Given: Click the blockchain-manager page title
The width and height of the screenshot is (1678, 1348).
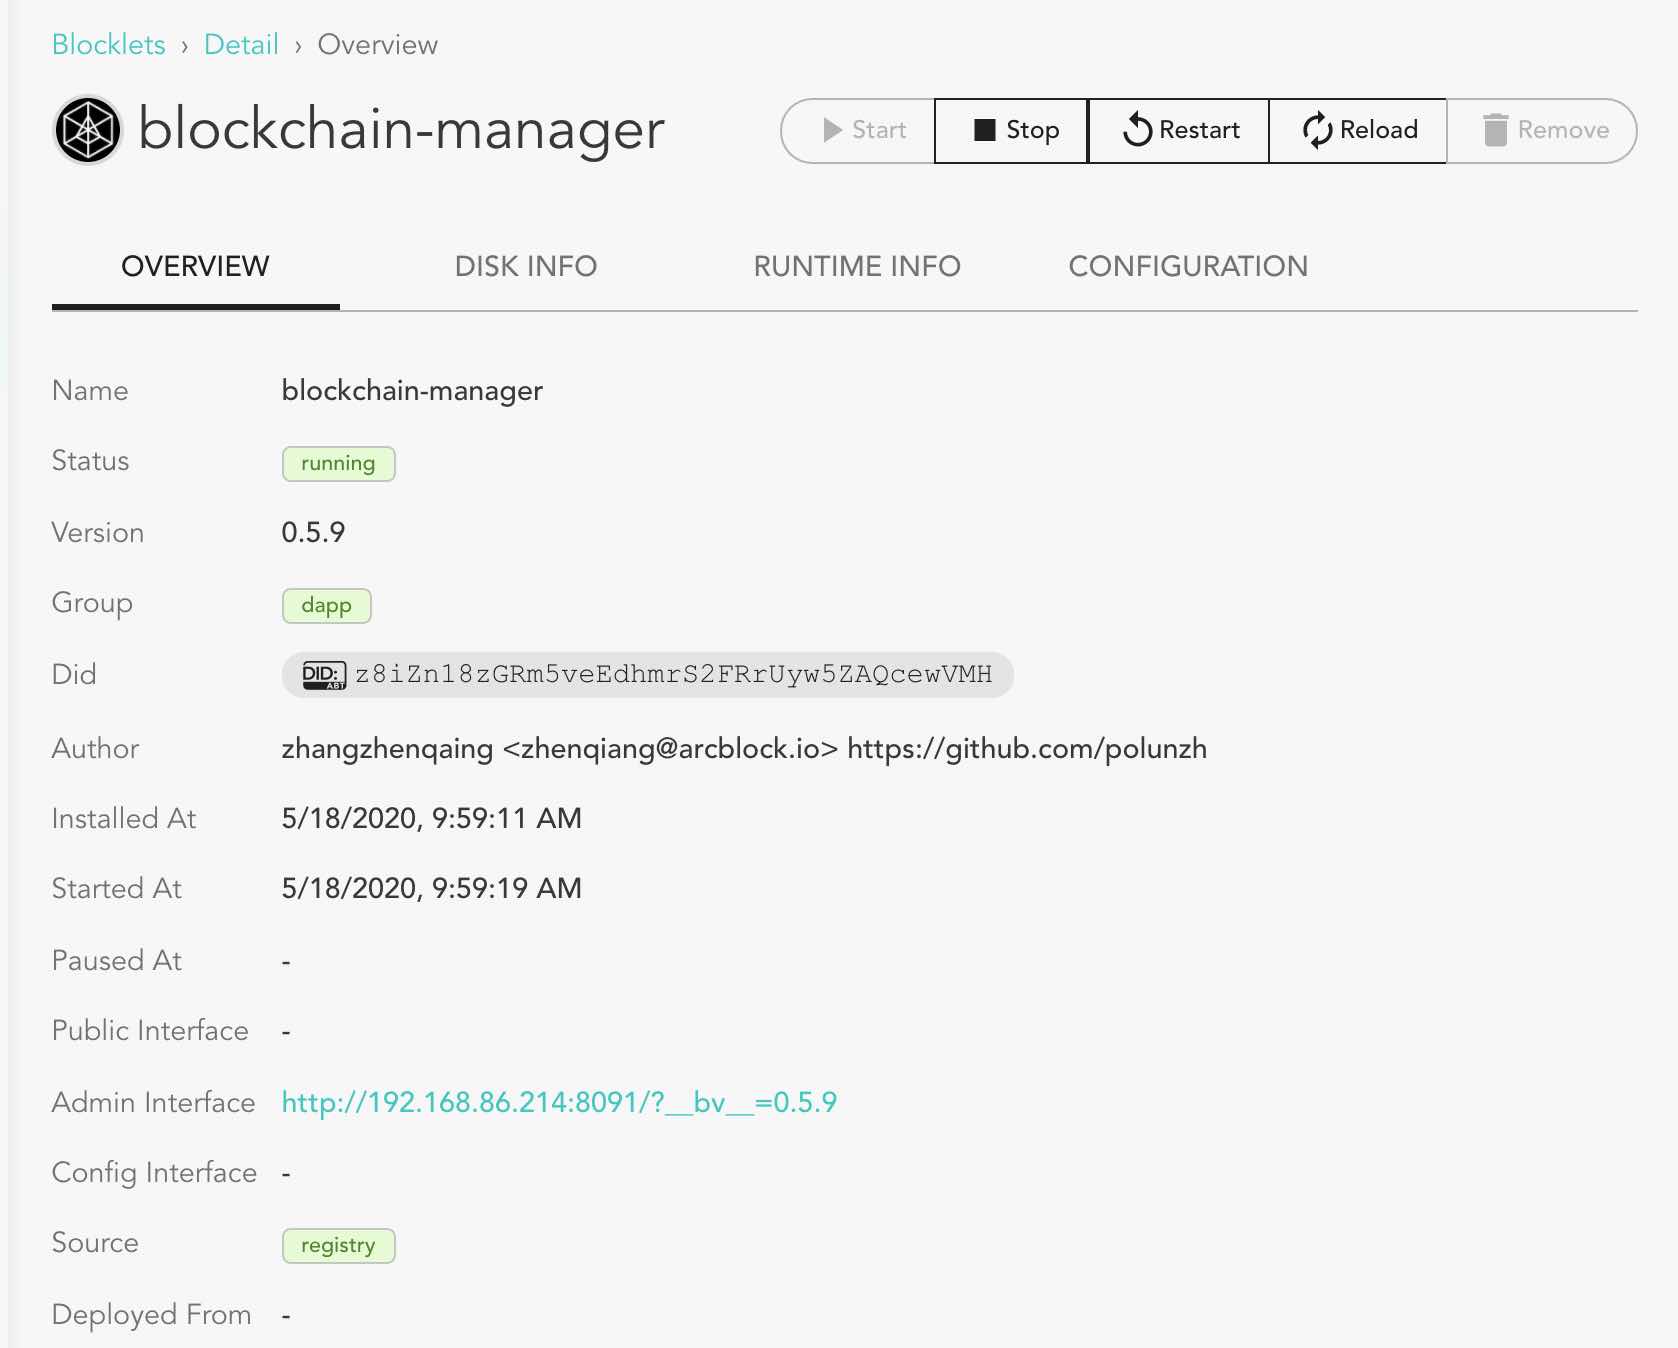Looking at the screenshot, I should [401, 130].
